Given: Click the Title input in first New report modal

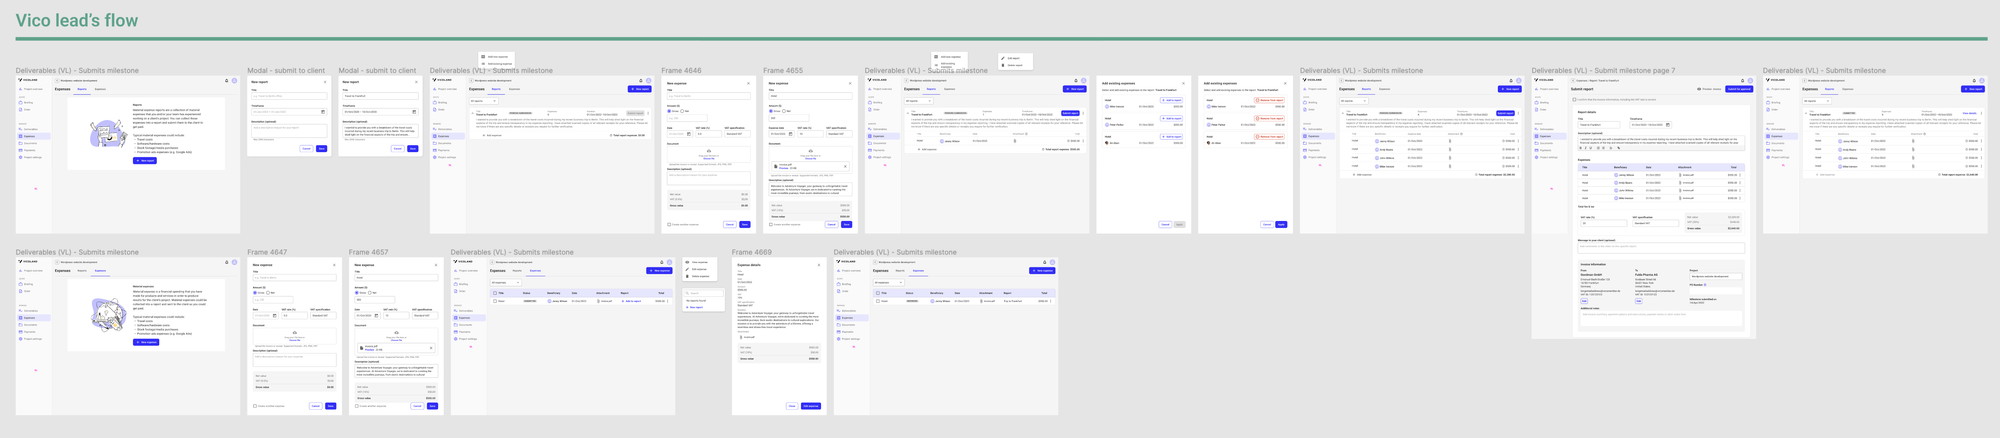Looking at the screenshot, I should click(x=289, y=97).
